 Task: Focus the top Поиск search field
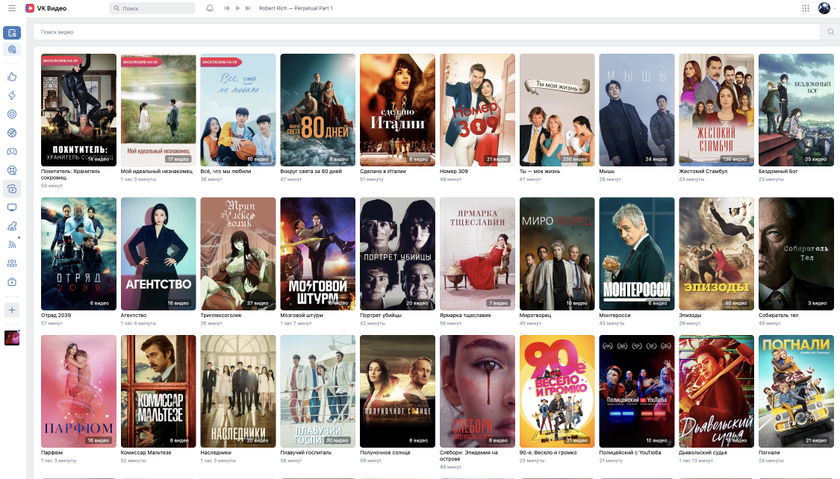tap(152, 8)
